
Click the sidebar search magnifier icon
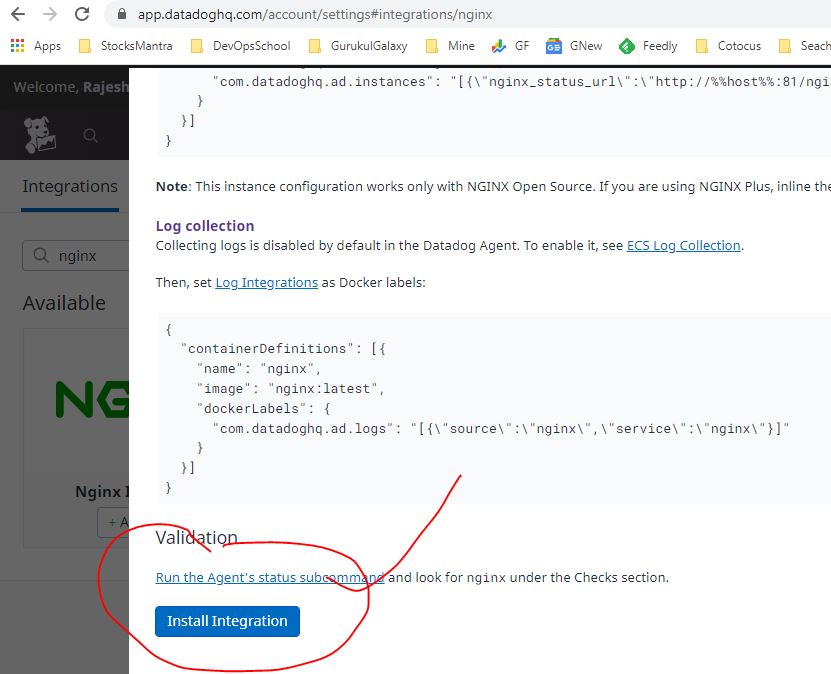[x=91, y=136]
